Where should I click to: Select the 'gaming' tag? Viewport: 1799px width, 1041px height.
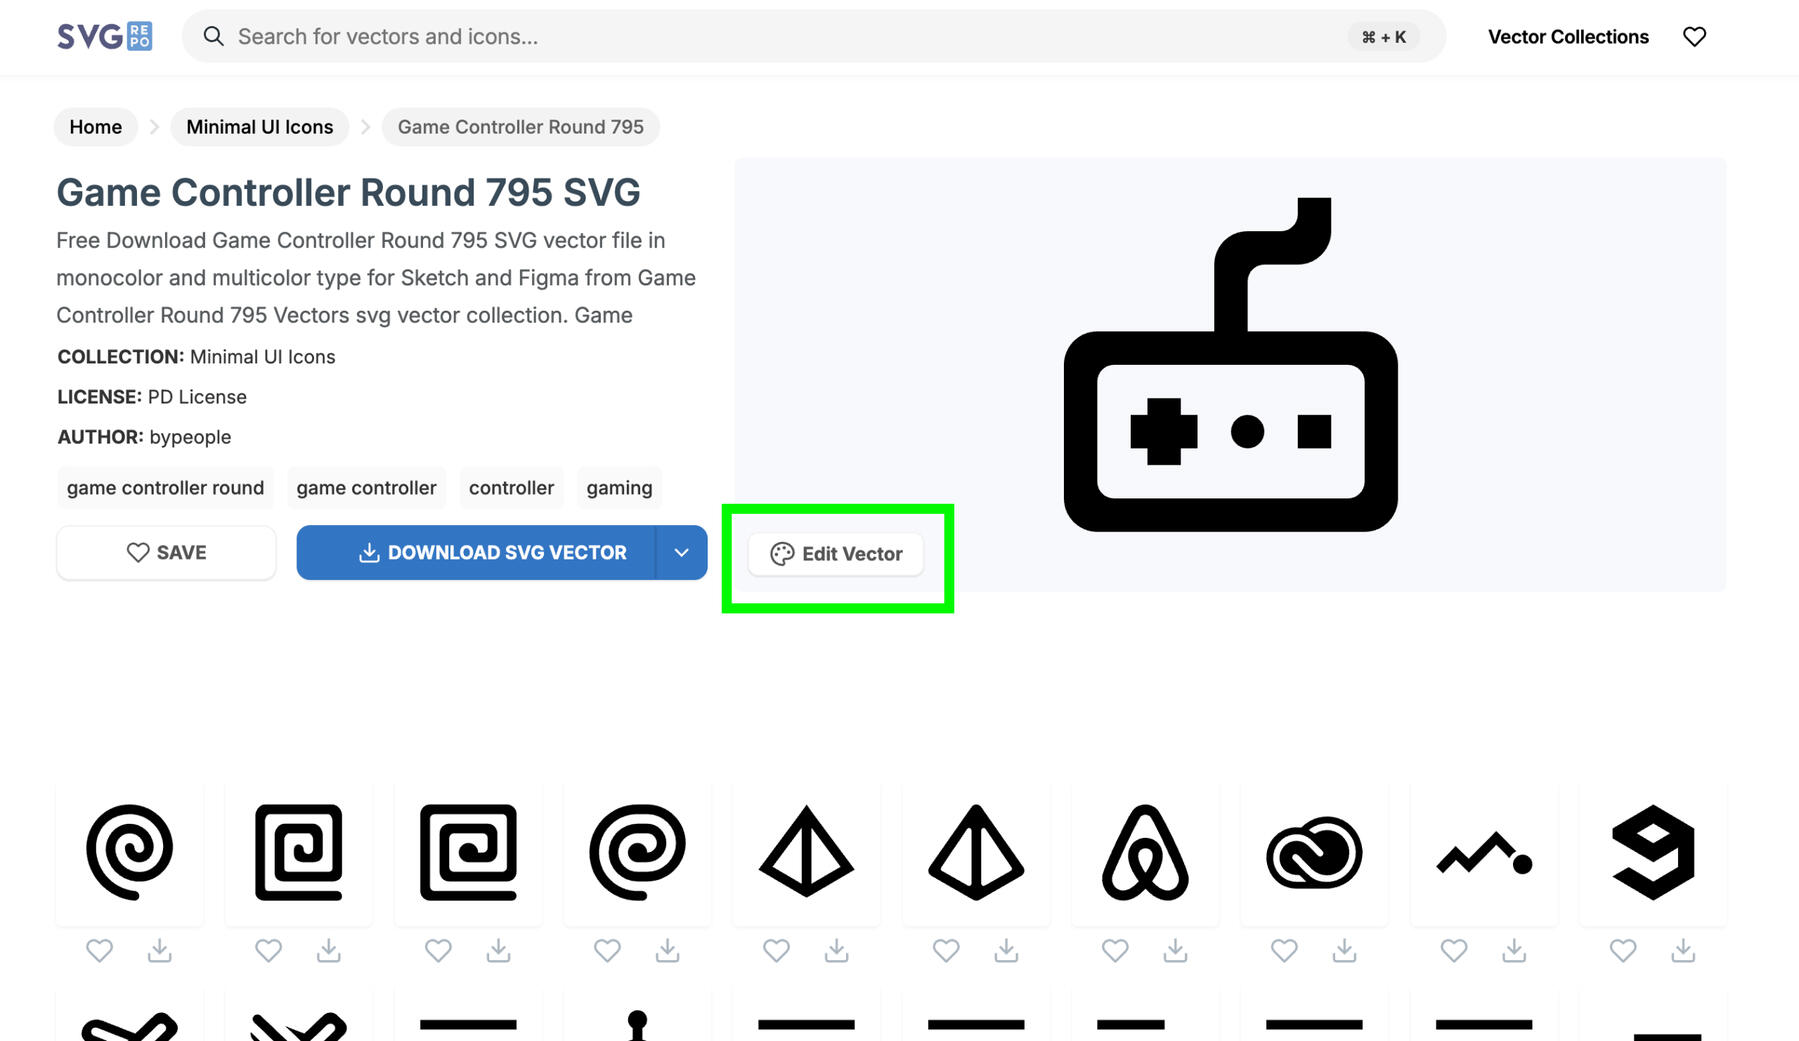(619, 488)
